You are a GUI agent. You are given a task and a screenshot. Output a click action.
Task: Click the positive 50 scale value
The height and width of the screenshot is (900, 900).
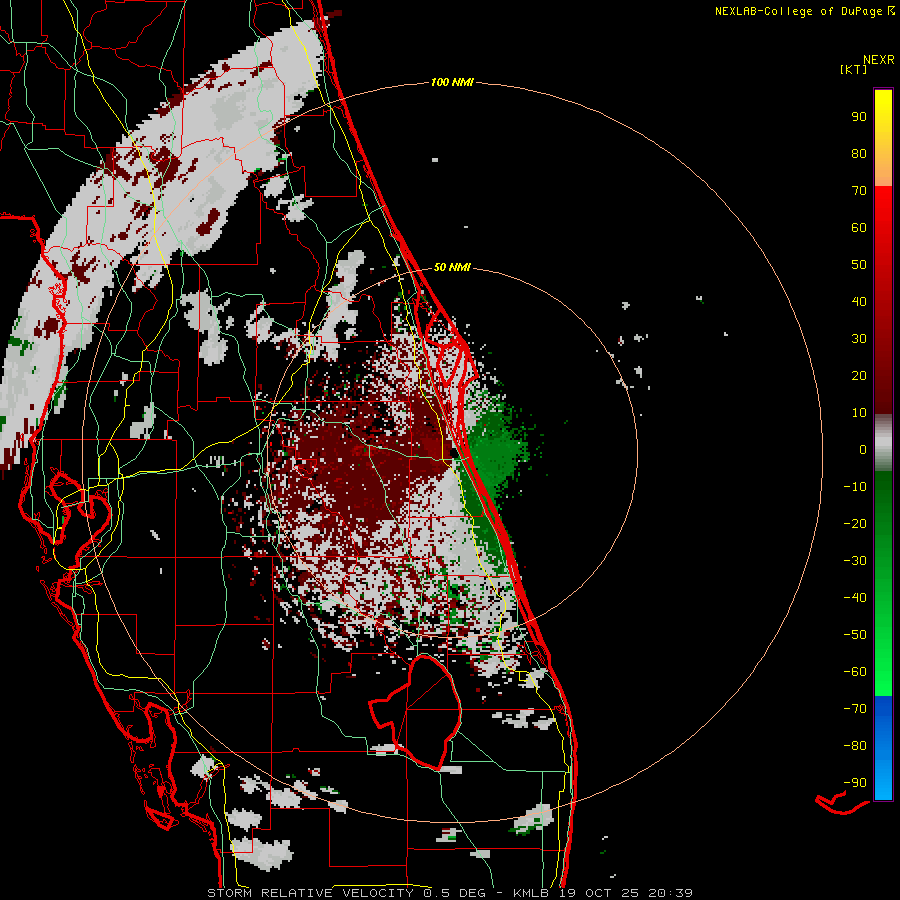(859, 265)
